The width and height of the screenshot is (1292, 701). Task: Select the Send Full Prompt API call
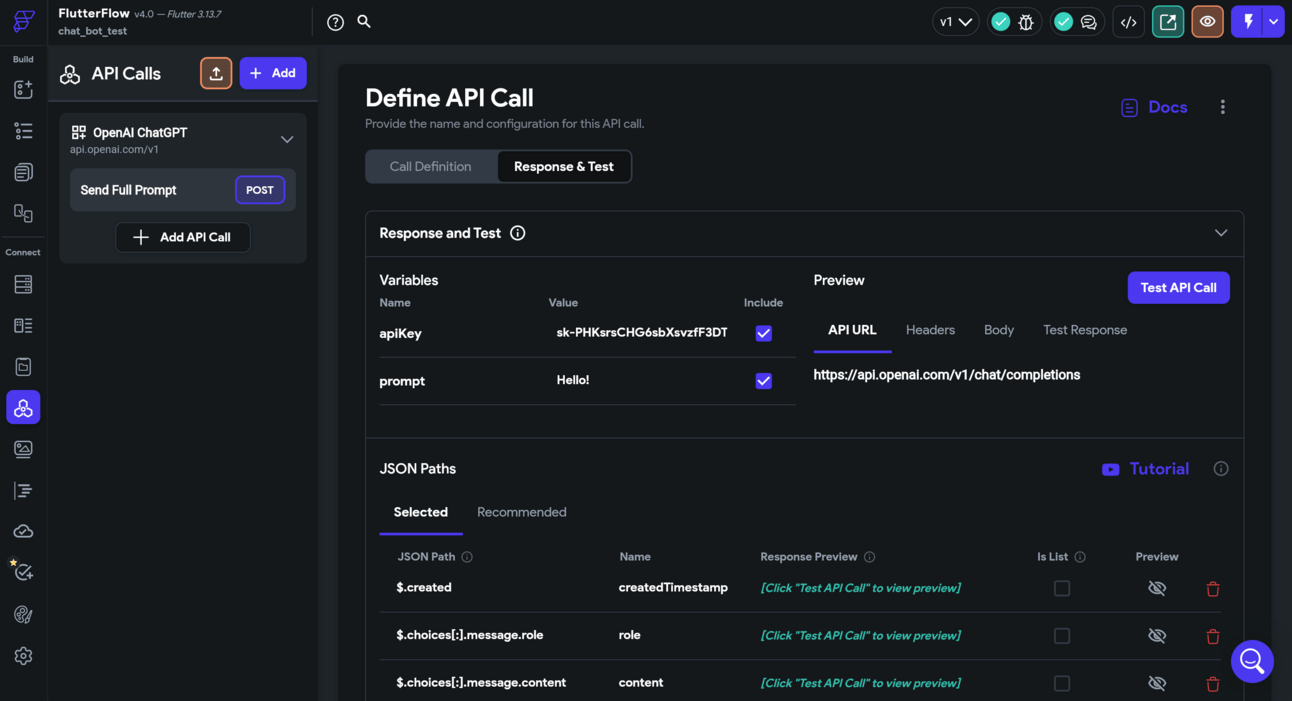pos(183,190)
